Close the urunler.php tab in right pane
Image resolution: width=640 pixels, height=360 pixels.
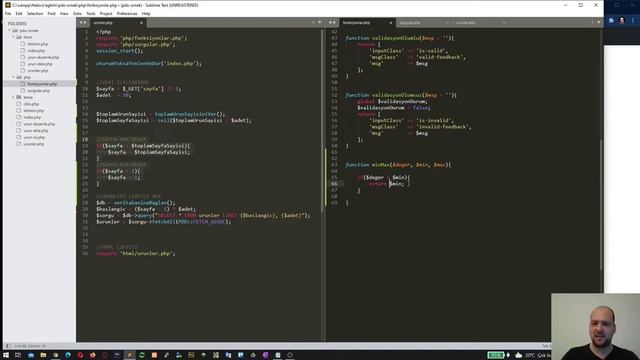(x=504, y=23)
